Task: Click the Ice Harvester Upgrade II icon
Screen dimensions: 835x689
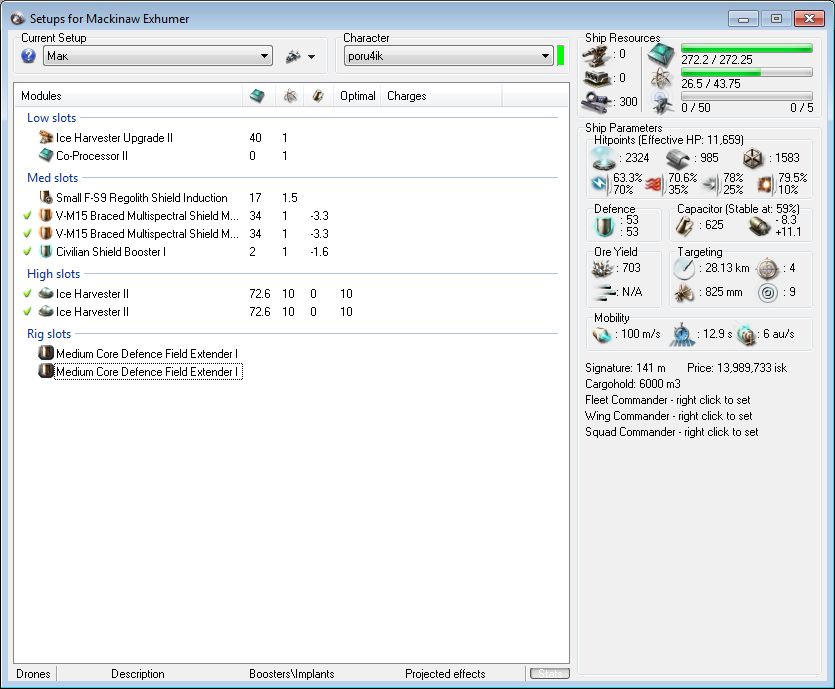Action: (x=46, y=137)
